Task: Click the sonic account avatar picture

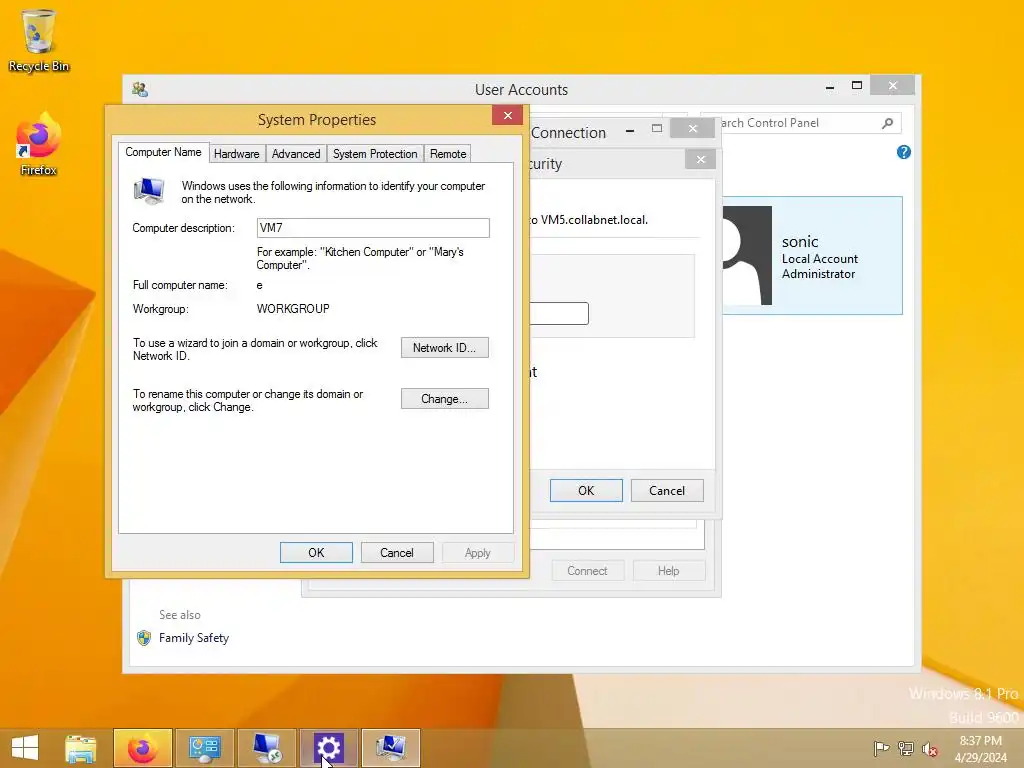Action: pyautogui.click(x=747, y=255)
